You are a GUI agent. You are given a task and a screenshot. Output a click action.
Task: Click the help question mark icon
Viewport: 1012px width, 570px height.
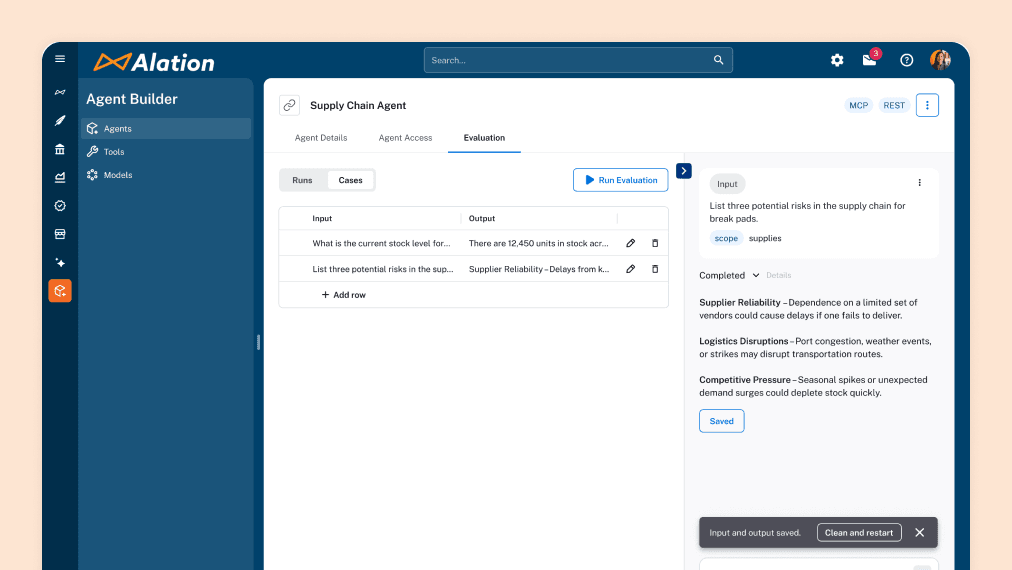pos(906,60)
